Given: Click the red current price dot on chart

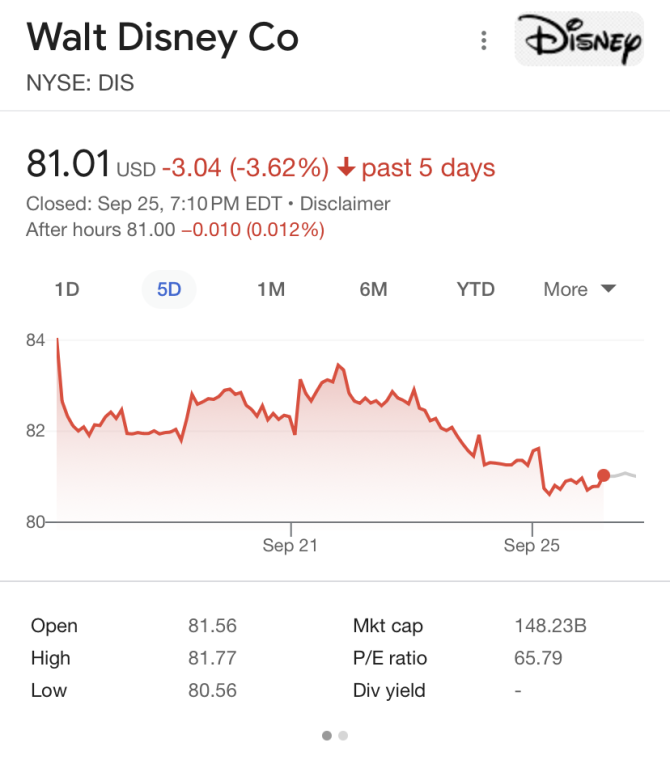Looking at the screenshot, I should coord(603,475).
